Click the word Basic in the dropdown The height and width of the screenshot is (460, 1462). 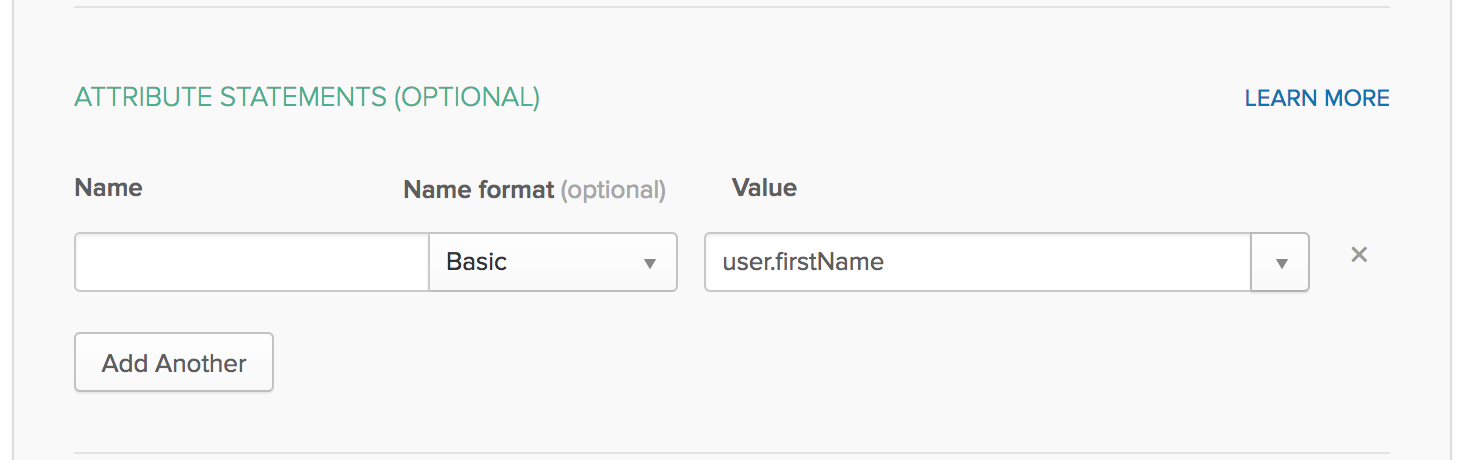coord(476,262)
